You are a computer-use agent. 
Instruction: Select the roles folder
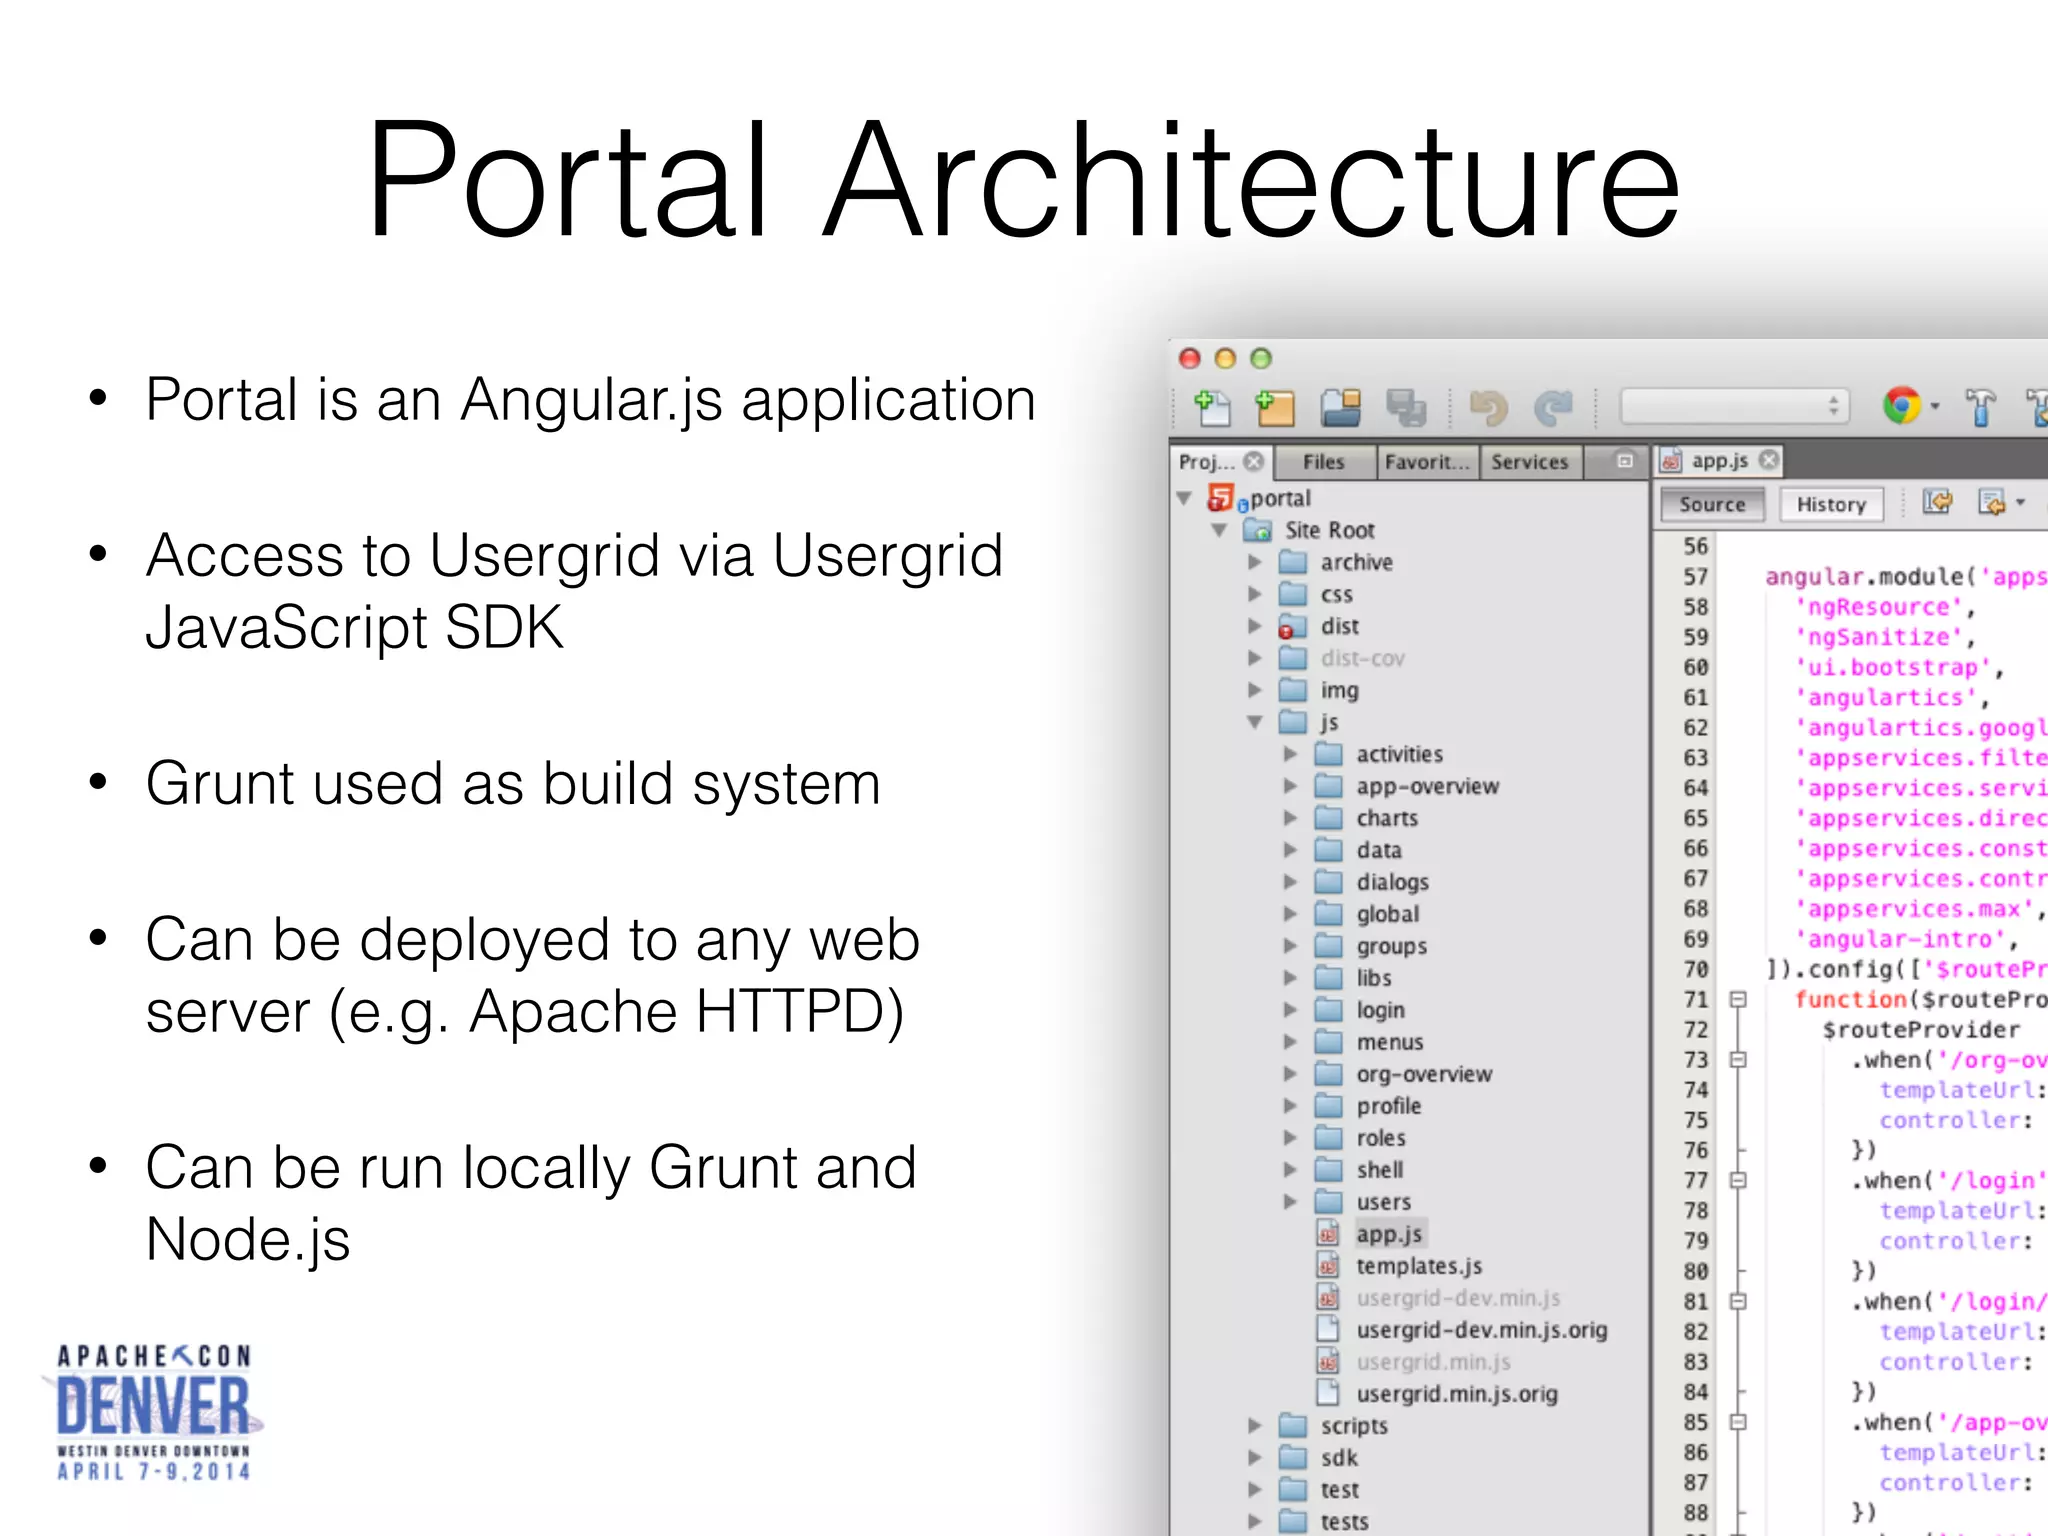pos(1380,1138)
